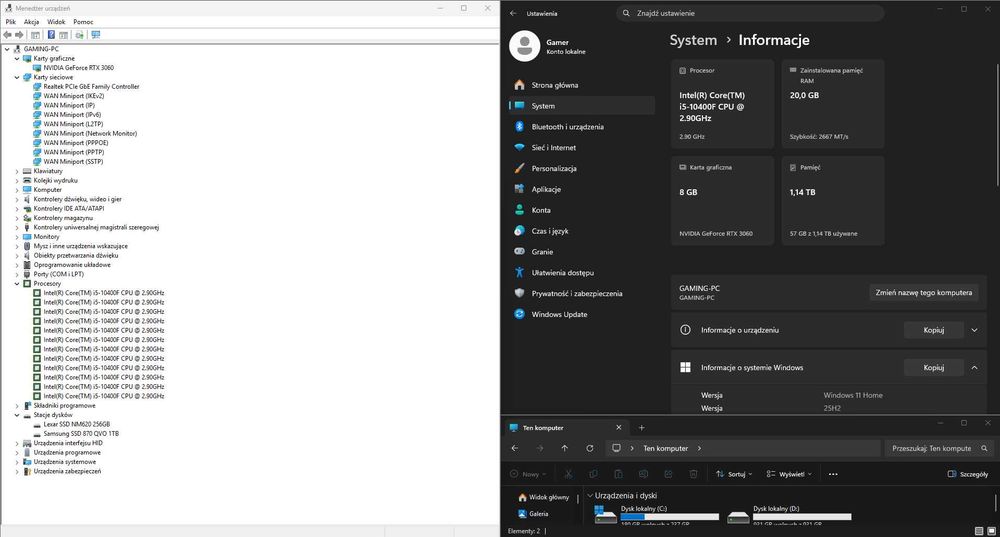
Task: Open the Akcja menu in Device Manager
Action: [31, 22]
